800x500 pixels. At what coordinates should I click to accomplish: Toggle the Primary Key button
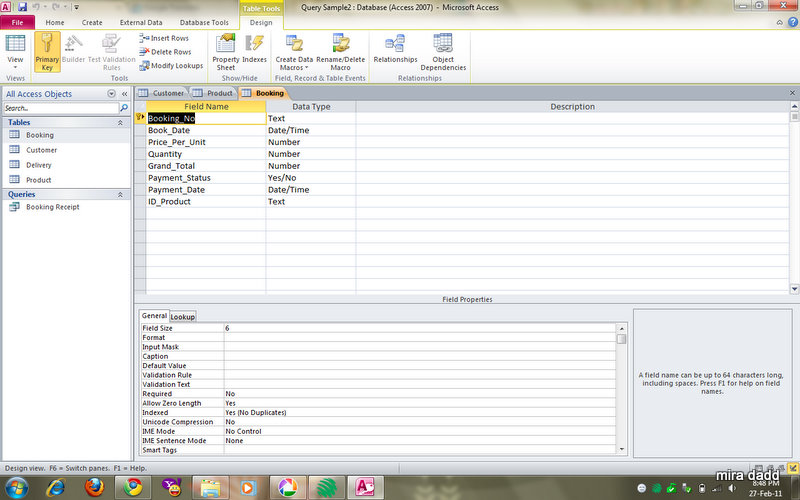coord(47,52)
